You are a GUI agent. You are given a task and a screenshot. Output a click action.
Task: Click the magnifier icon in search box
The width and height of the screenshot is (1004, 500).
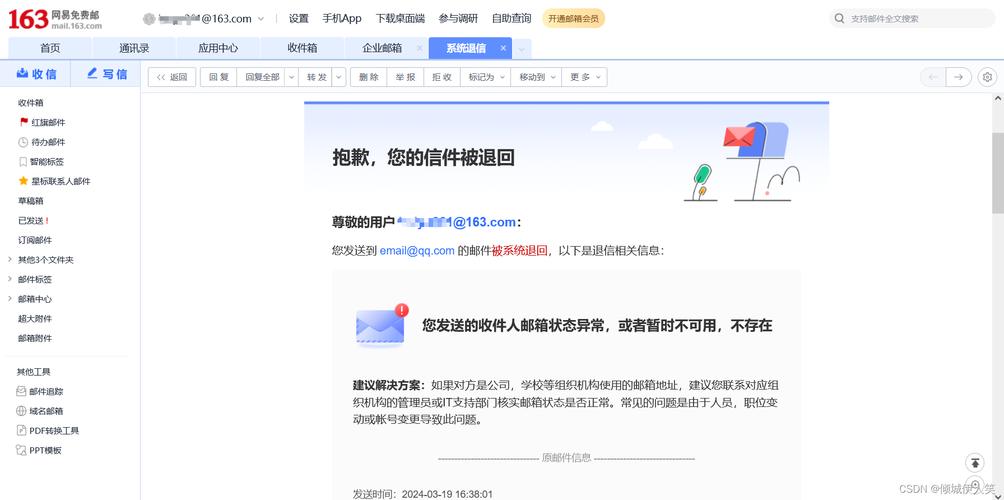coord(839,19)
